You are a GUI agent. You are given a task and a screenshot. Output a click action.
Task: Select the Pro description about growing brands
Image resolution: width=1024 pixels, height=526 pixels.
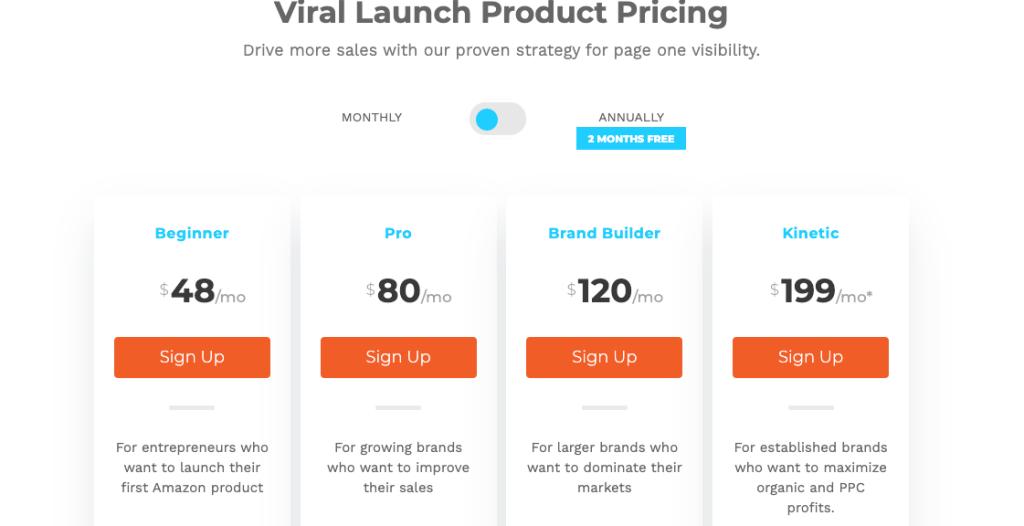point(398,467)
